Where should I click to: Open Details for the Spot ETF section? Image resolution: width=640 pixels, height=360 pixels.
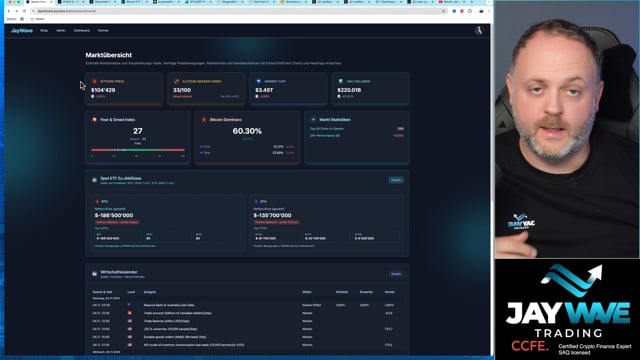tap(396, 180)
